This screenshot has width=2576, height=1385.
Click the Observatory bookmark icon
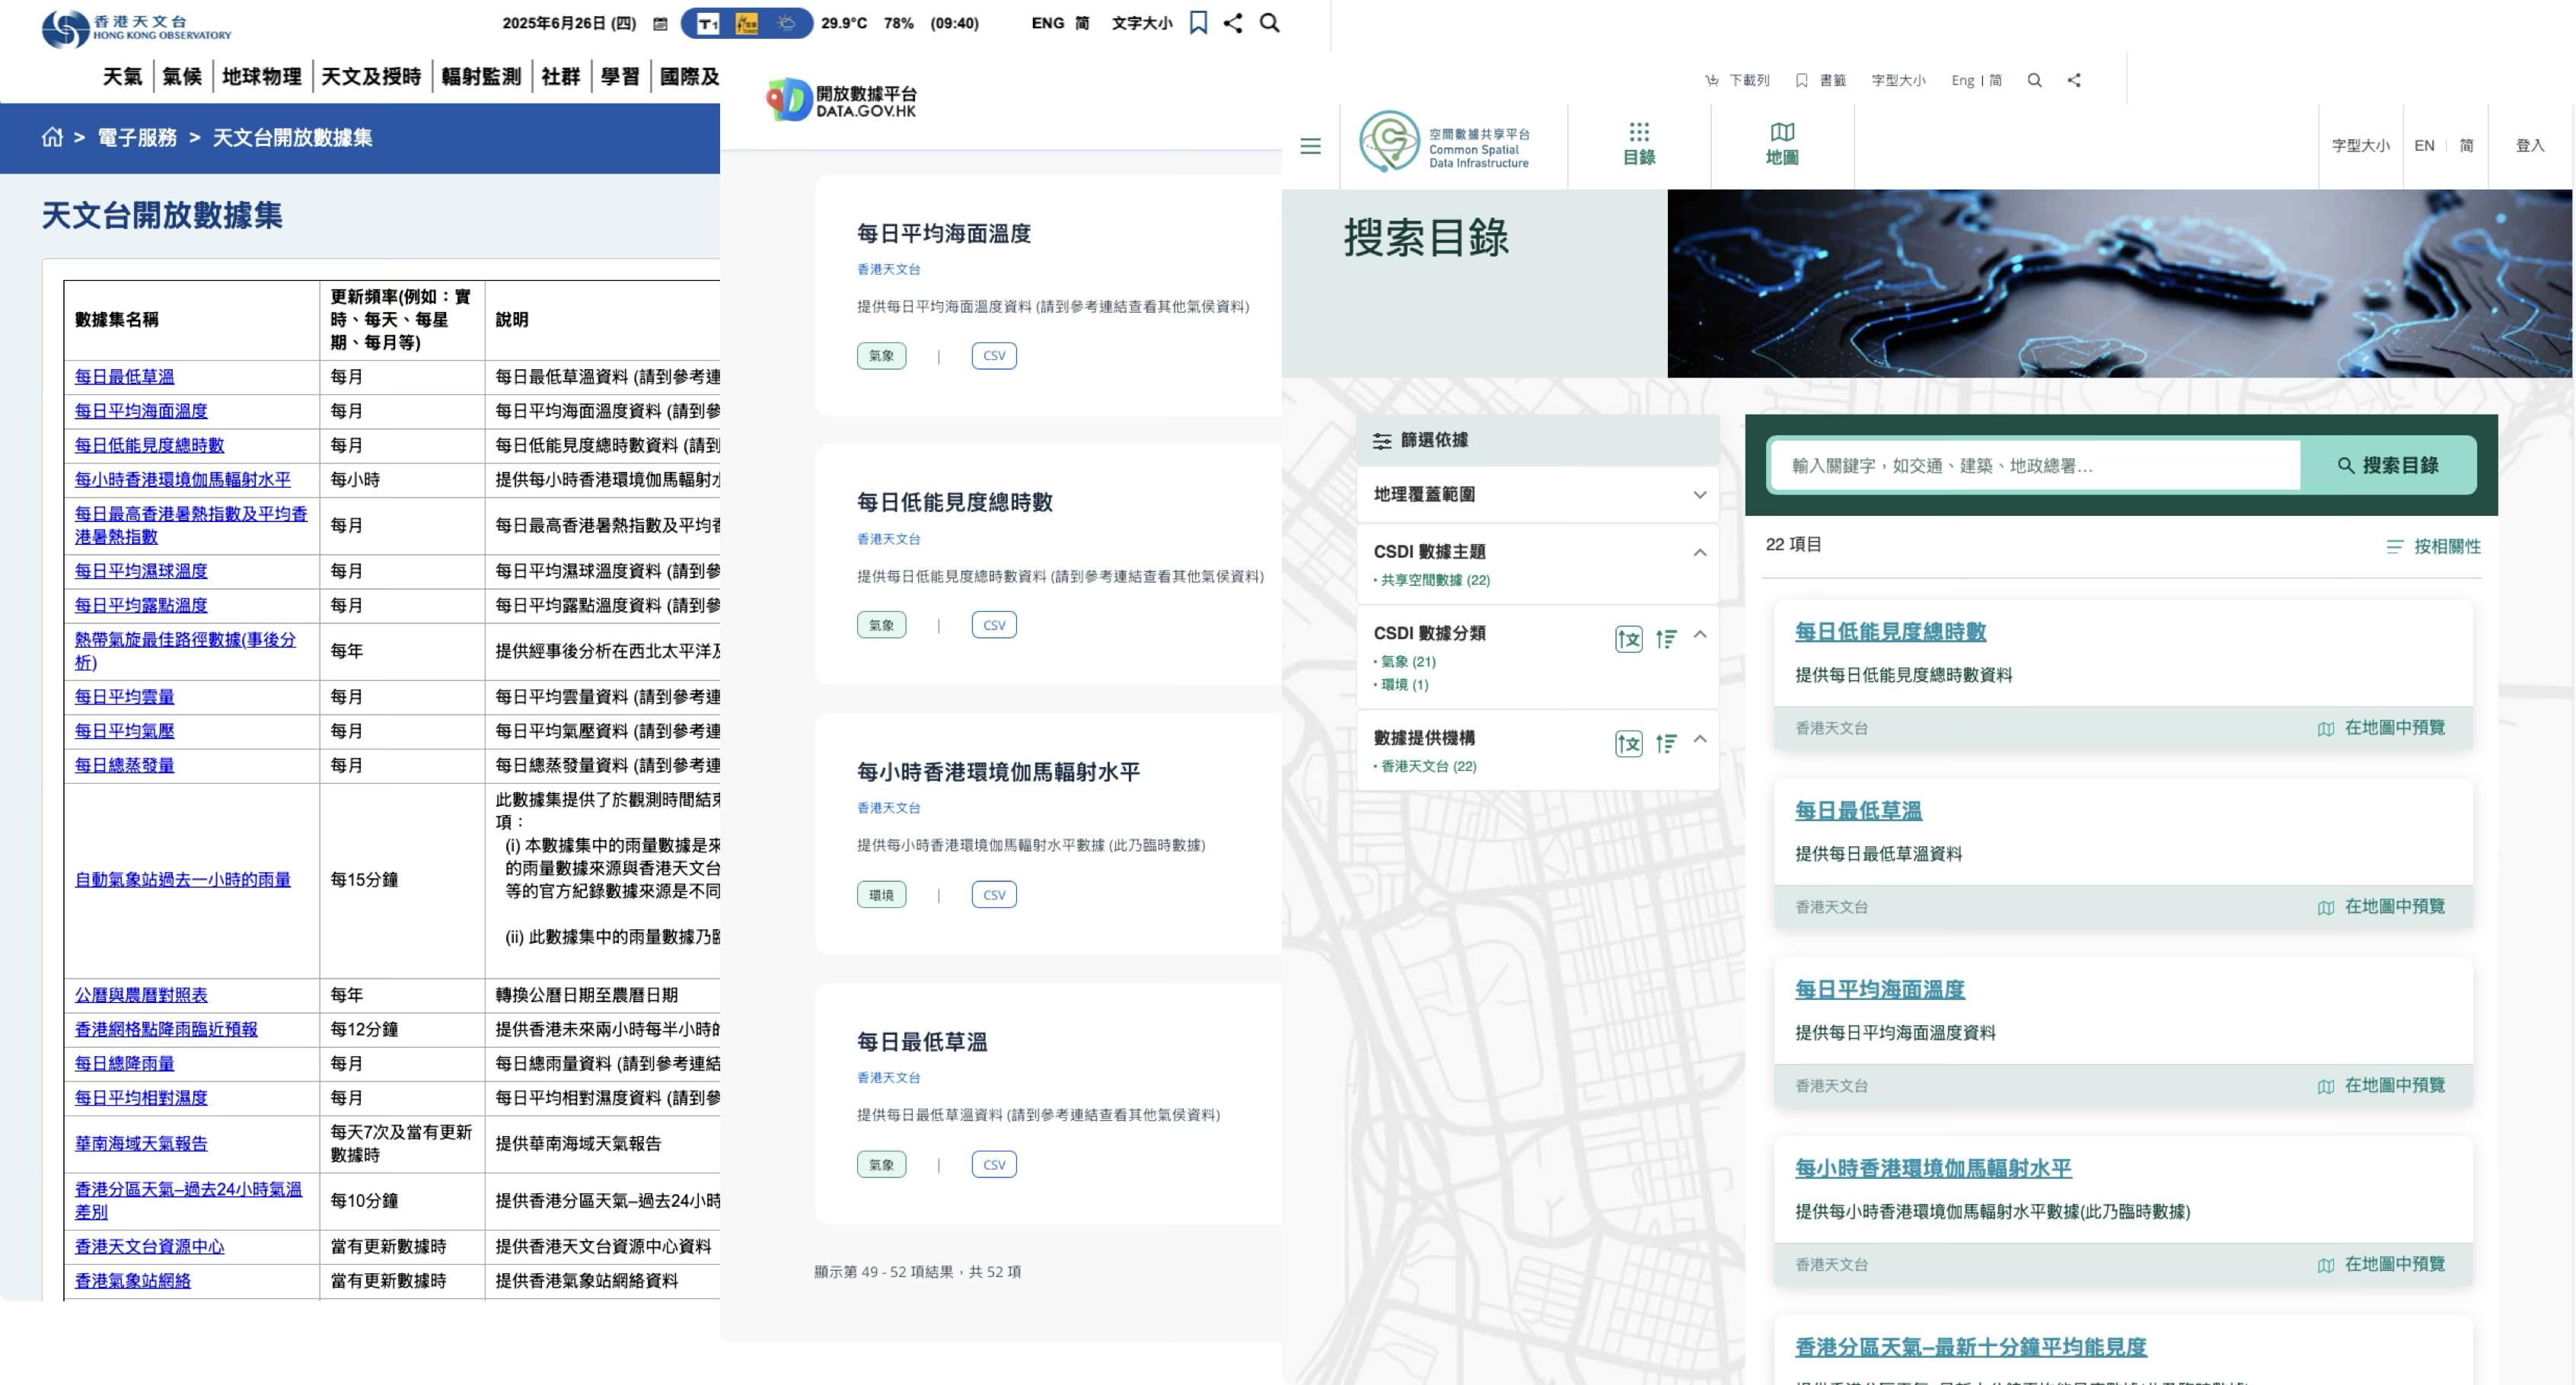click(1198, 23)
